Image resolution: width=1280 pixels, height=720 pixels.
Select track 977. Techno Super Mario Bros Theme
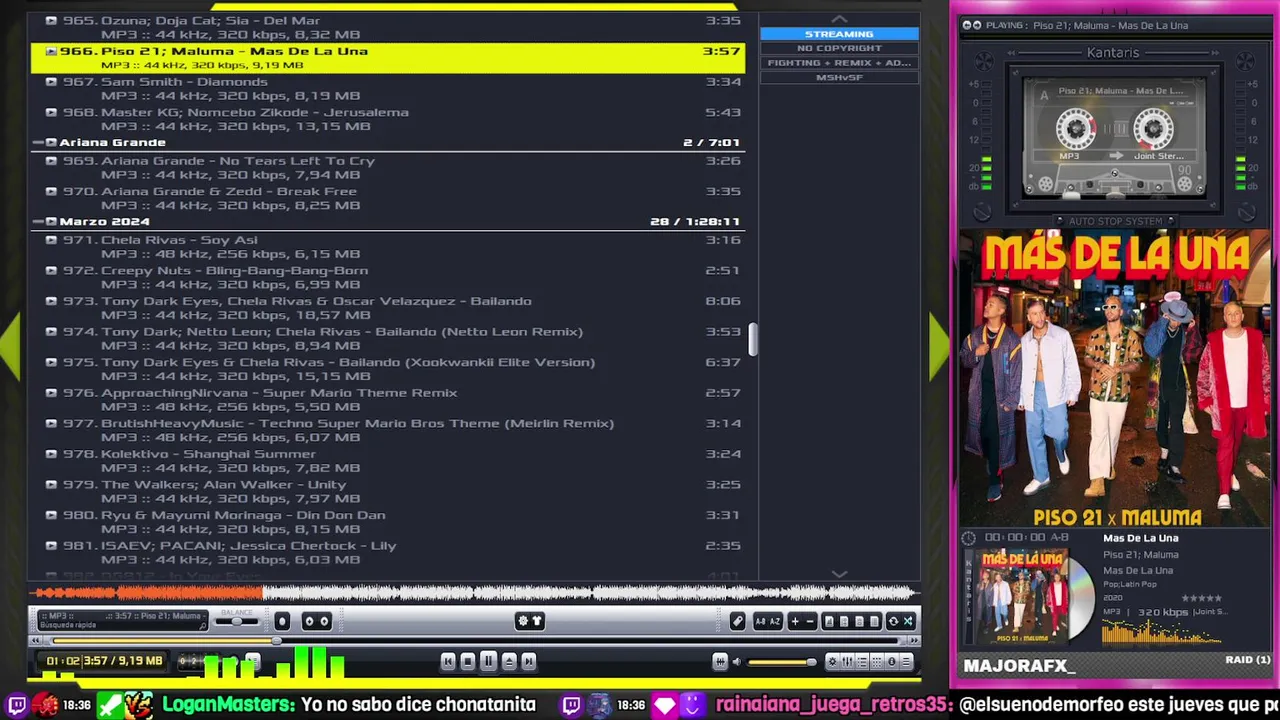point(388,430)
